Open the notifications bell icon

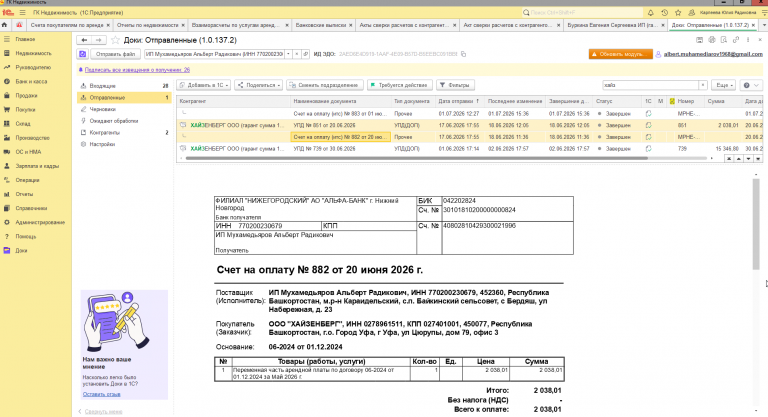(x=650, y=13)
